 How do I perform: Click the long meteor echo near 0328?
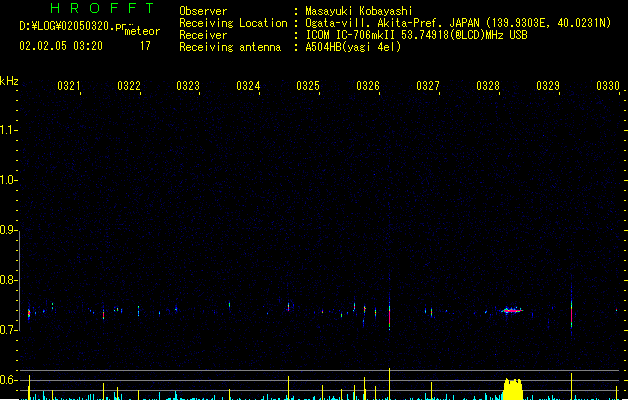[x=512, y=310]
